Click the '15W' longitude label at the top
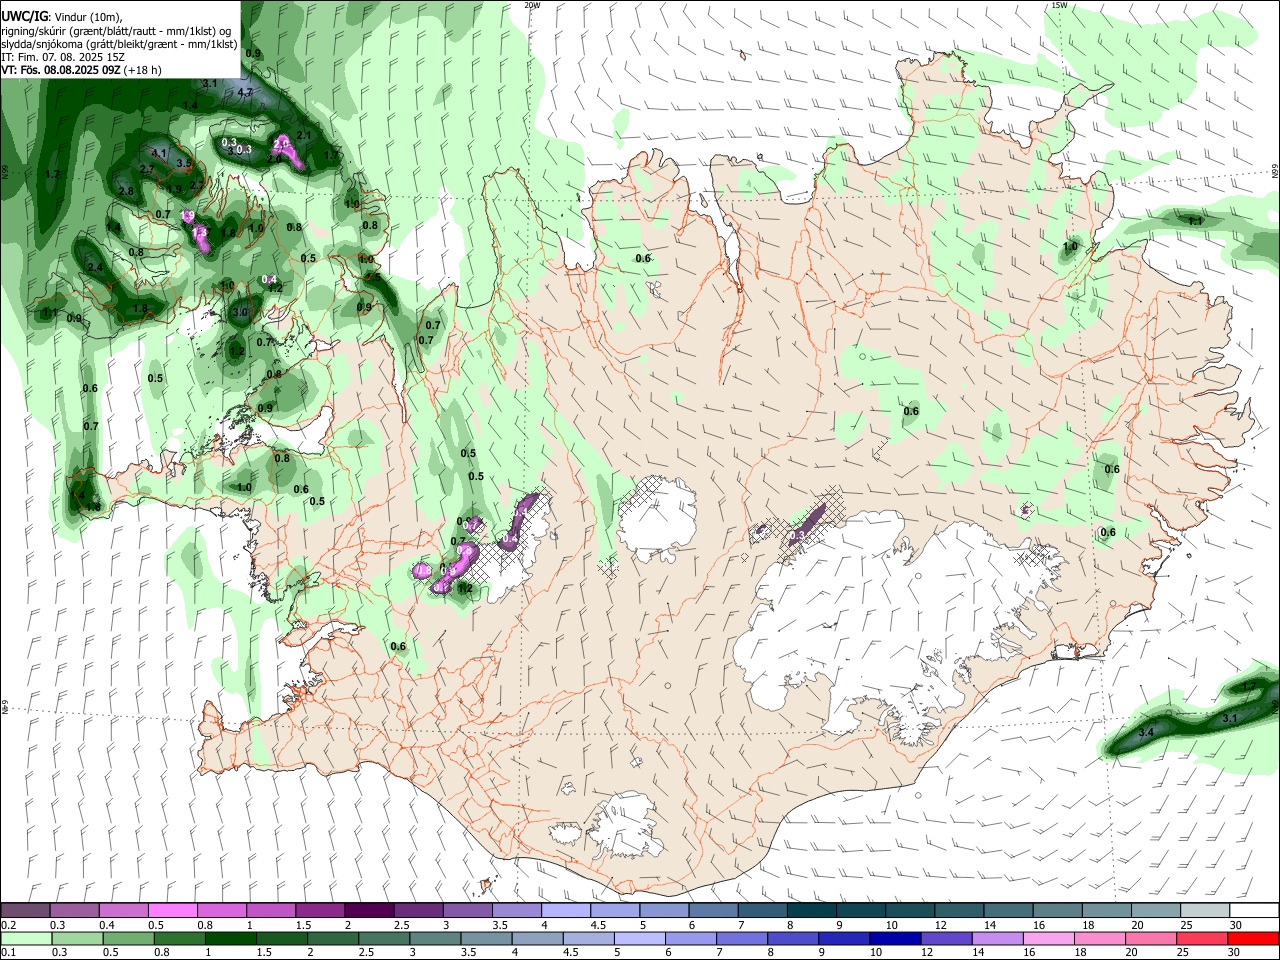 click(x=1059, y=5)
